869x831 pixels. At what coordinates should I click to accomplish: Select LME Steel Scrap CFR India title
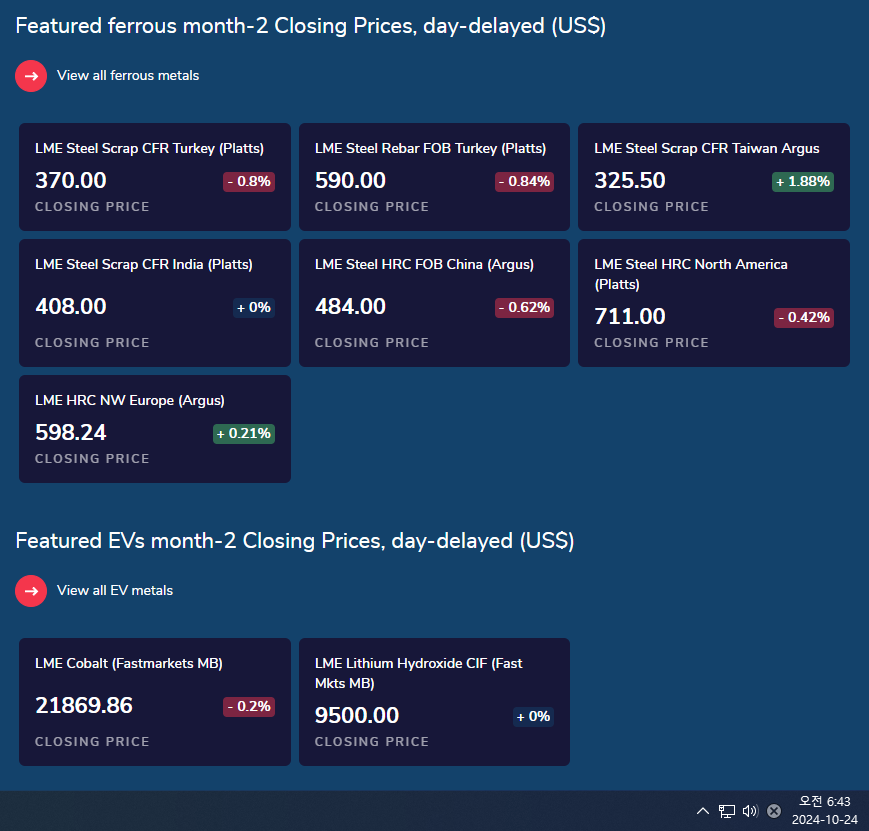click(x=144, y=264)
